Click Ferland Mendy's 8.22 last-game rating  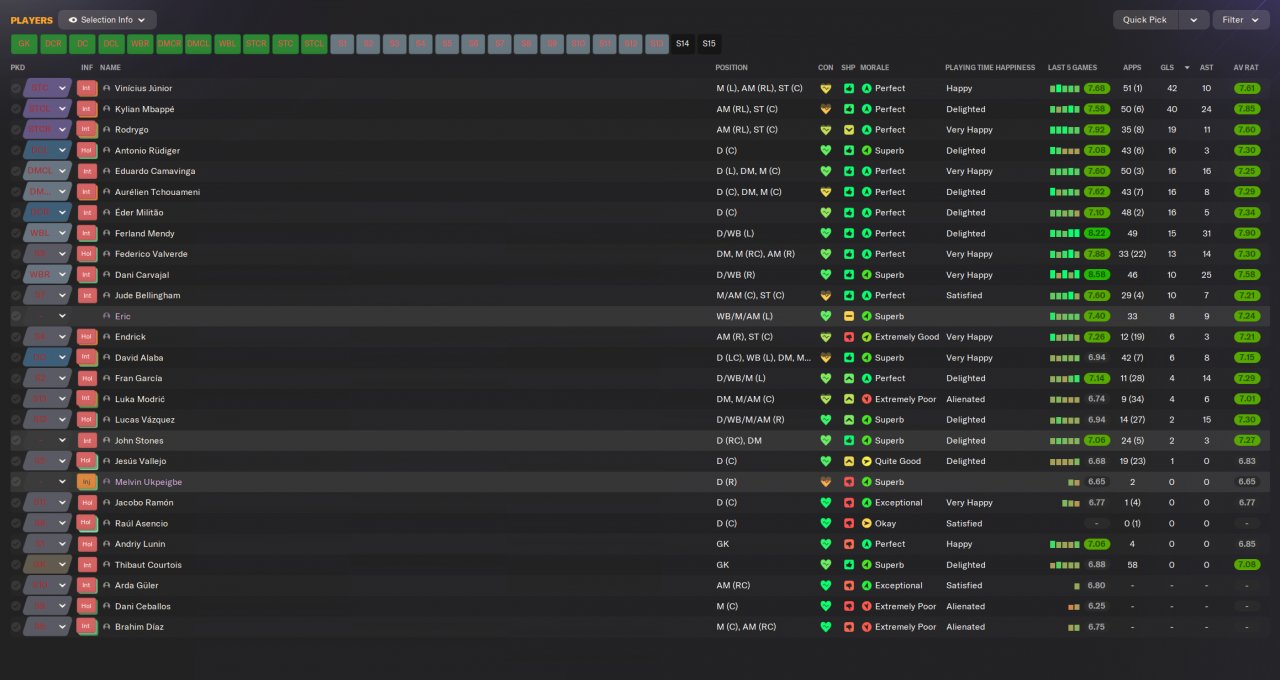click(1096, 233)
